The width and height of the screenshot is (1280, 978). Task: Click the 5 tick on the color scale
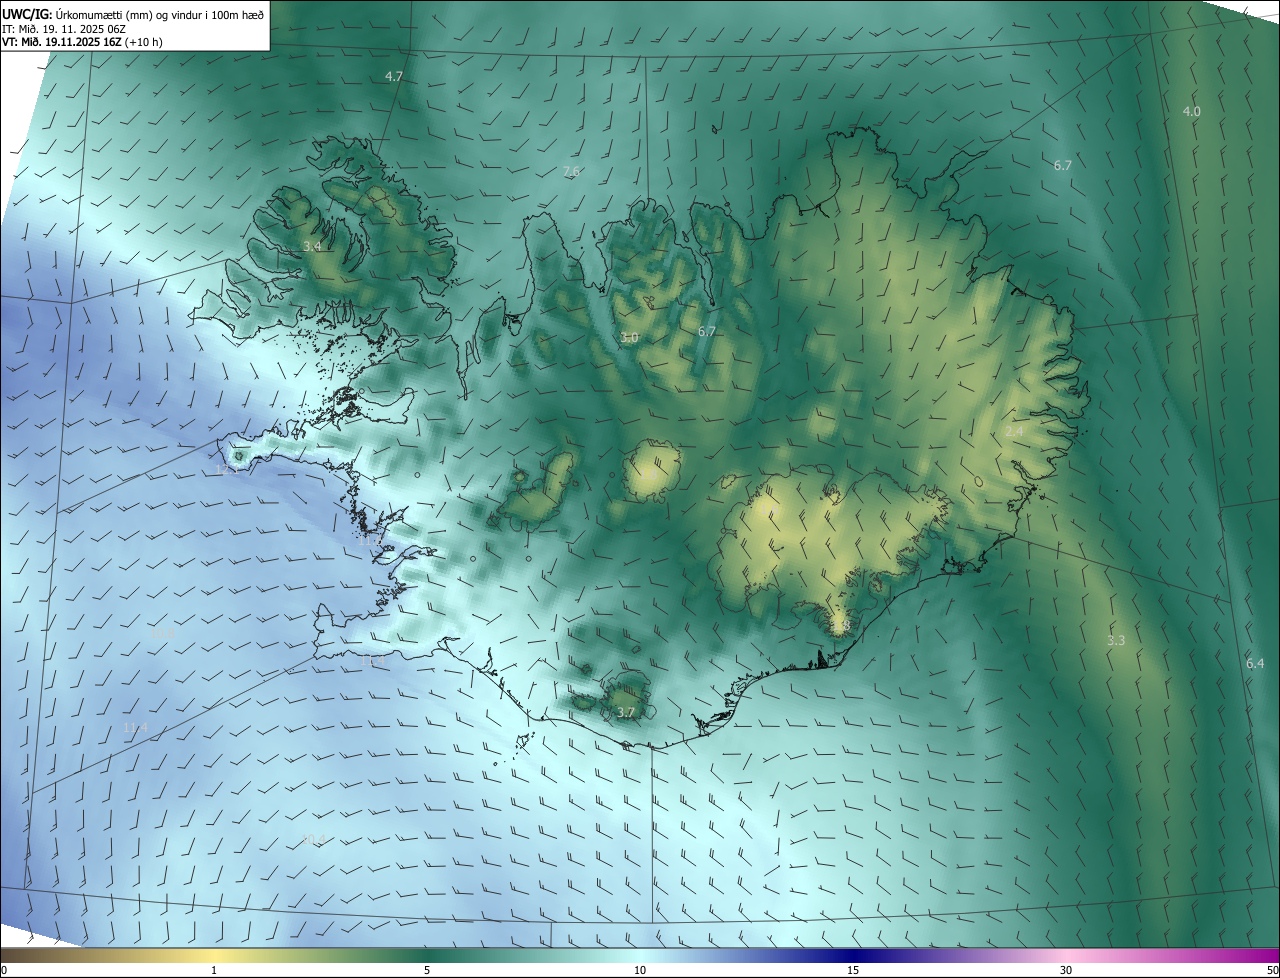click(x=427, y=970)
